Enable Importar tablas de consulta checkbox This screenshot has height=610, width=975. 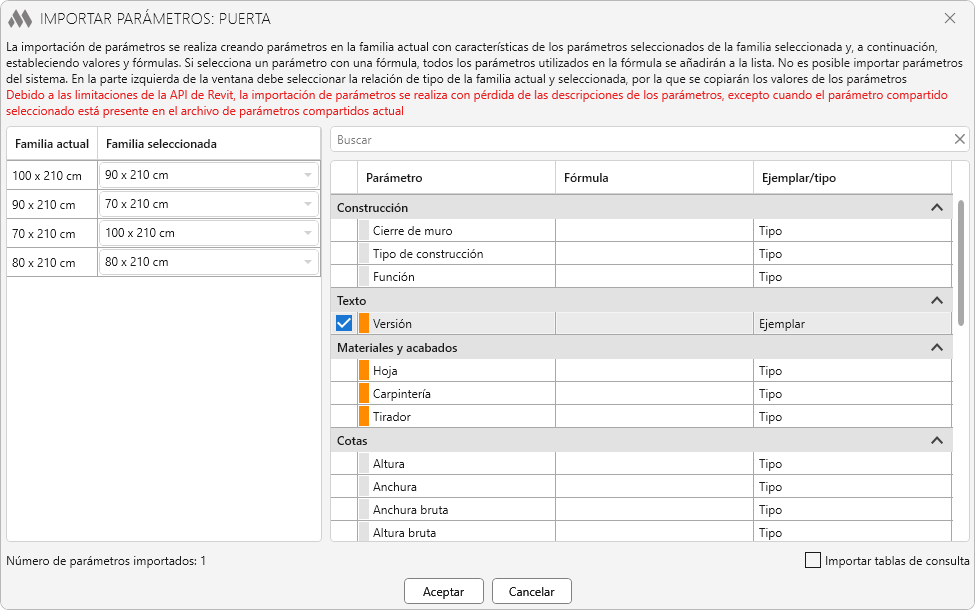click(x=813, y=561)
